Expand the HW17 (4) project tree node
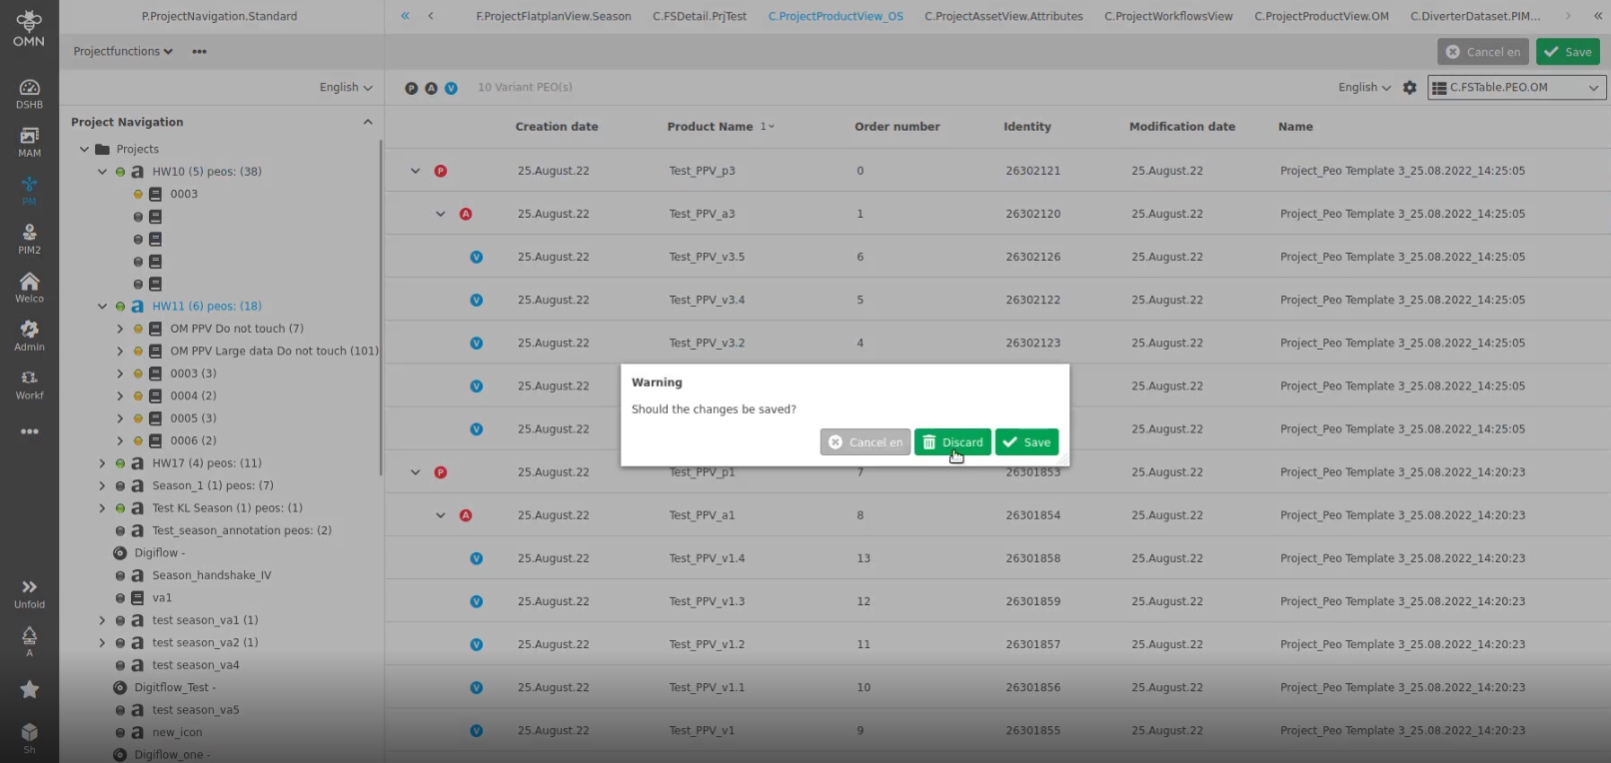 coord(102,463)
